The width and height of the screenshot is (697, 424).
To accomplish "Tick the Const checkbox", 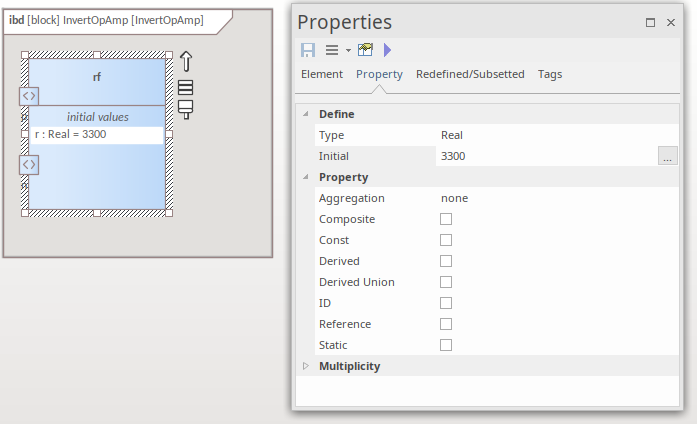I will click(x=446, y=240).
